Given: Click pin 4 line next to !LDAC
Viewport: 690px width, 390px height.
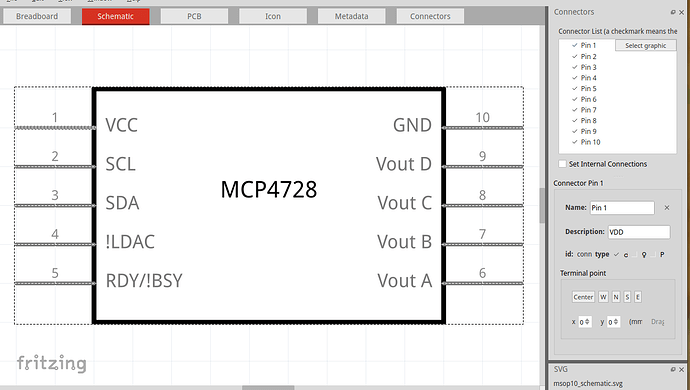Looking at the screenshot, I should pos(55,244).
